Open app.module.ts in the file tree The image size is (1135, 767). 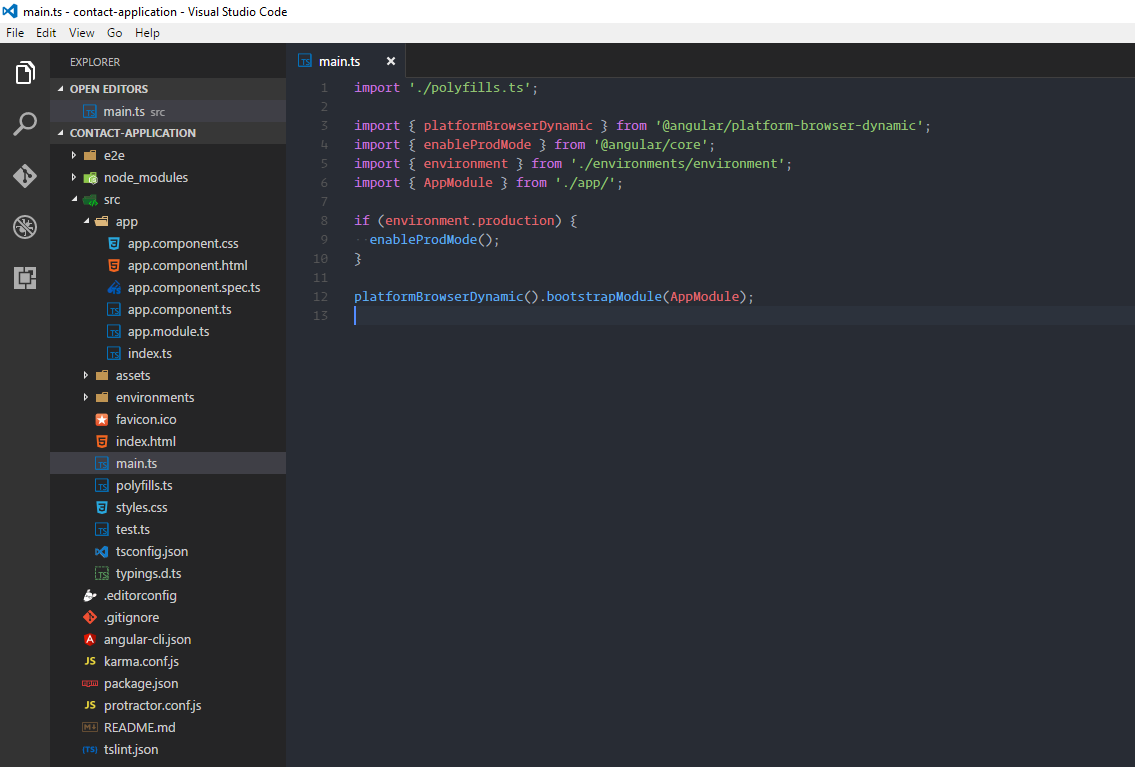[x=168, y=331]
